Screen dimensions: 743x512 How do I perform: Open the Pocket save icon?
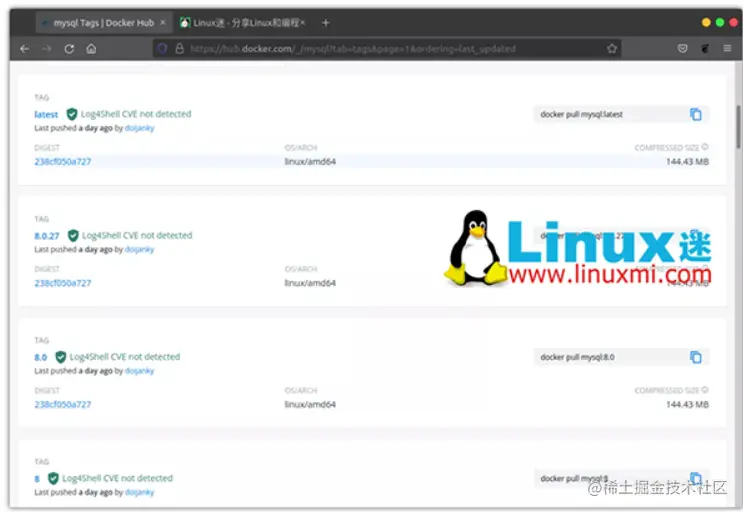pos(682,48)
